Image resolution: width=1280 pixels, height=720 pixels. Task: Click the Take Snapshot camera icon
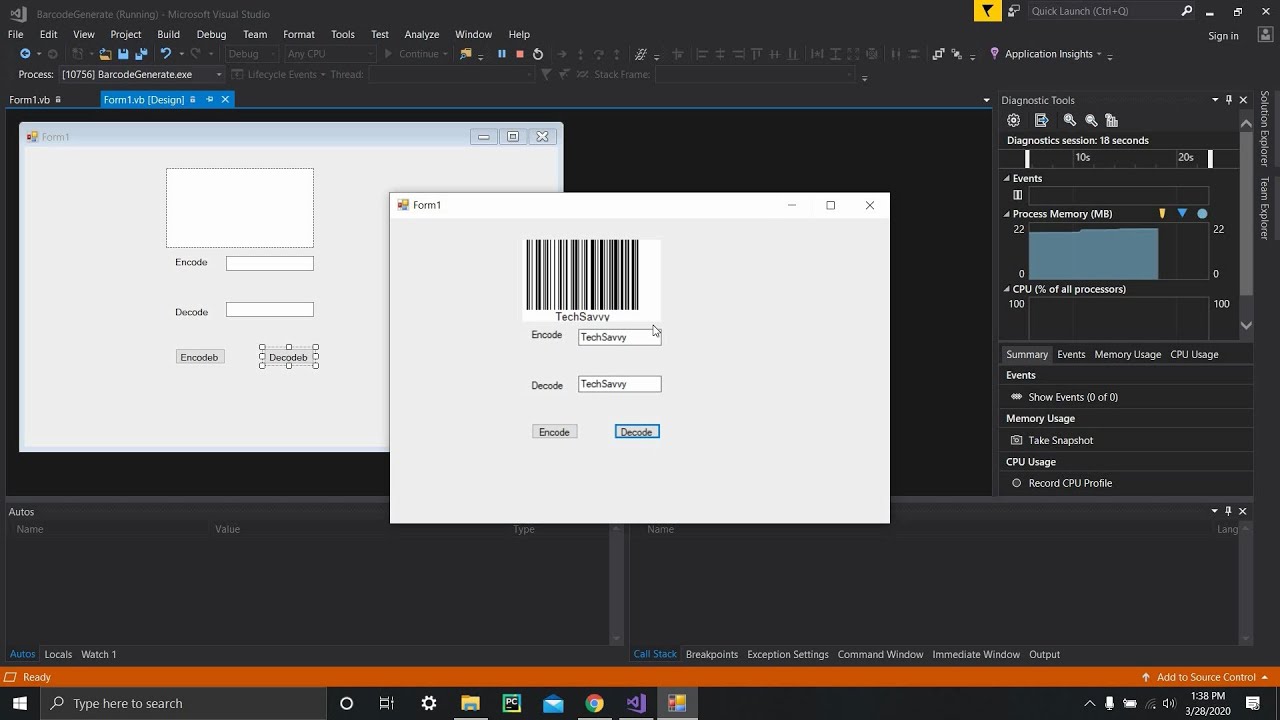1016,440
